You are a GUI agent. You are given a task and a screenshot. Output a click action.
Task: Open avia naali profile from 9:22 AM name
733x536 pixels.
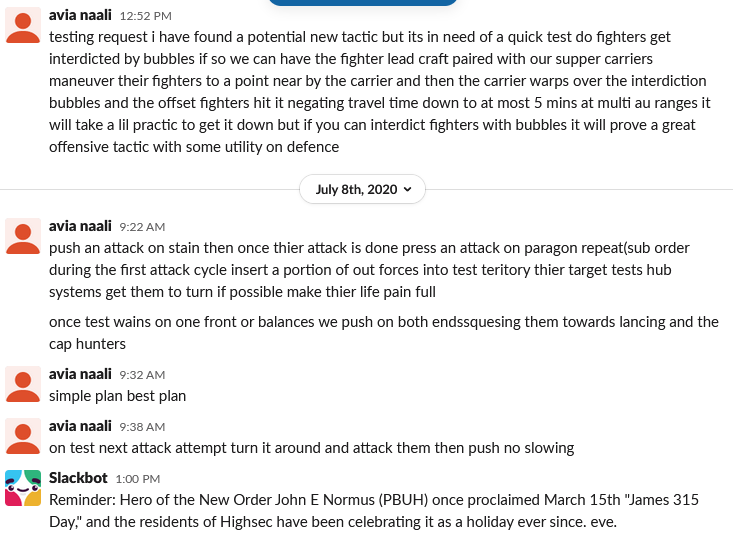coord(80,226)
